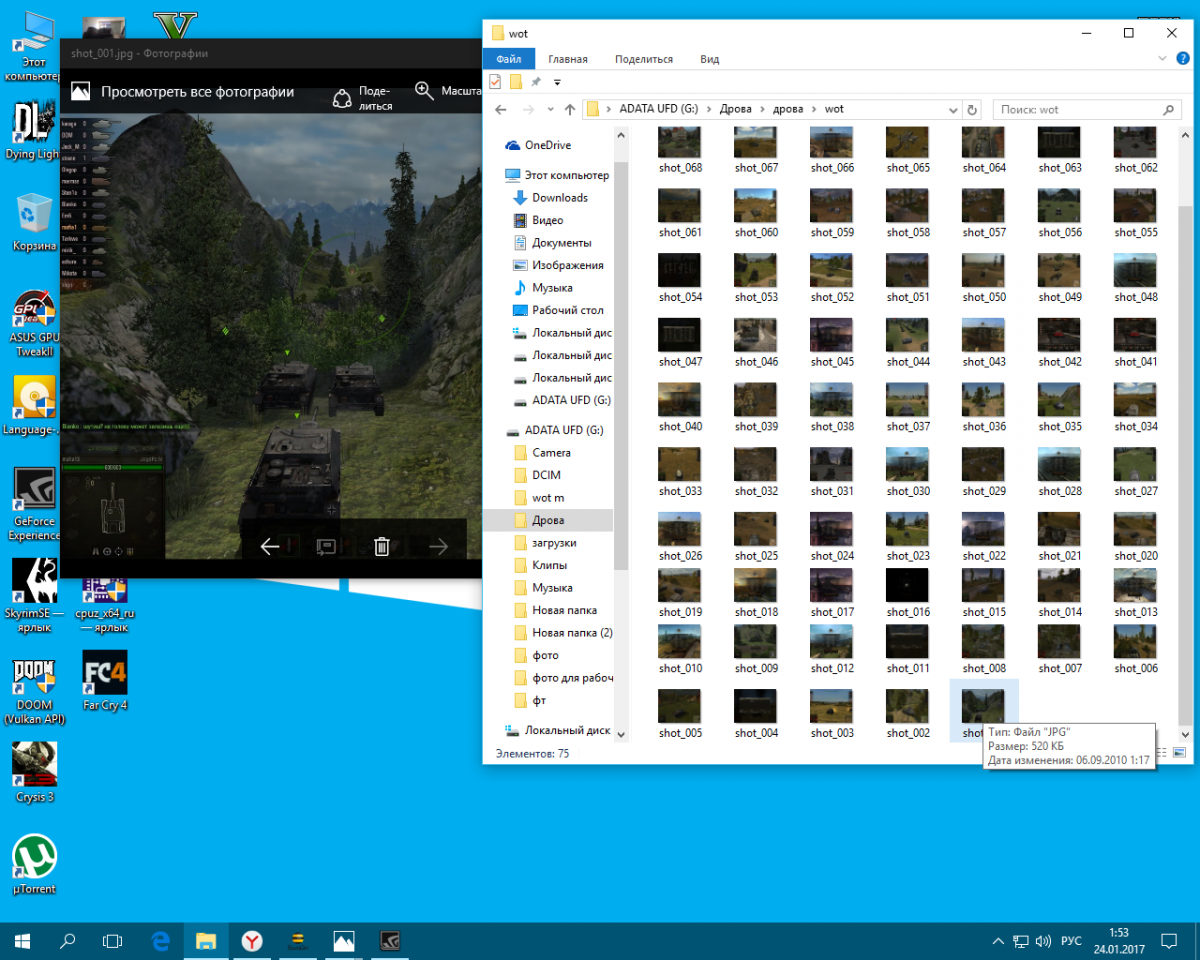The height and width of the screenshot is (960, 1200).
Task: Open µTorrent from the desktop
Action: [34, 864]
